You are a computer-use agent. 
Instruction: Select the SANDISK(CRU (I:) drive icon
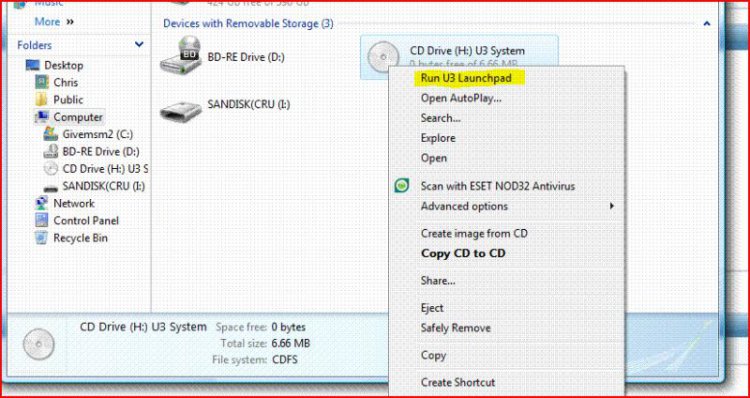tap(180, 110)
